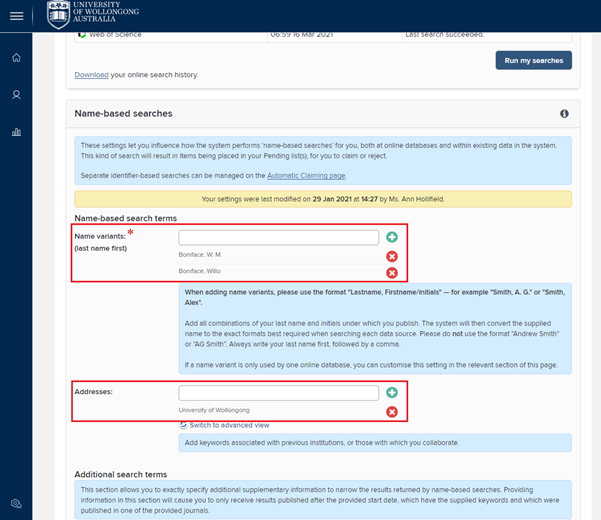Add a name variant with green plus
Screen dimensions: 601x520
pos(392,237)
